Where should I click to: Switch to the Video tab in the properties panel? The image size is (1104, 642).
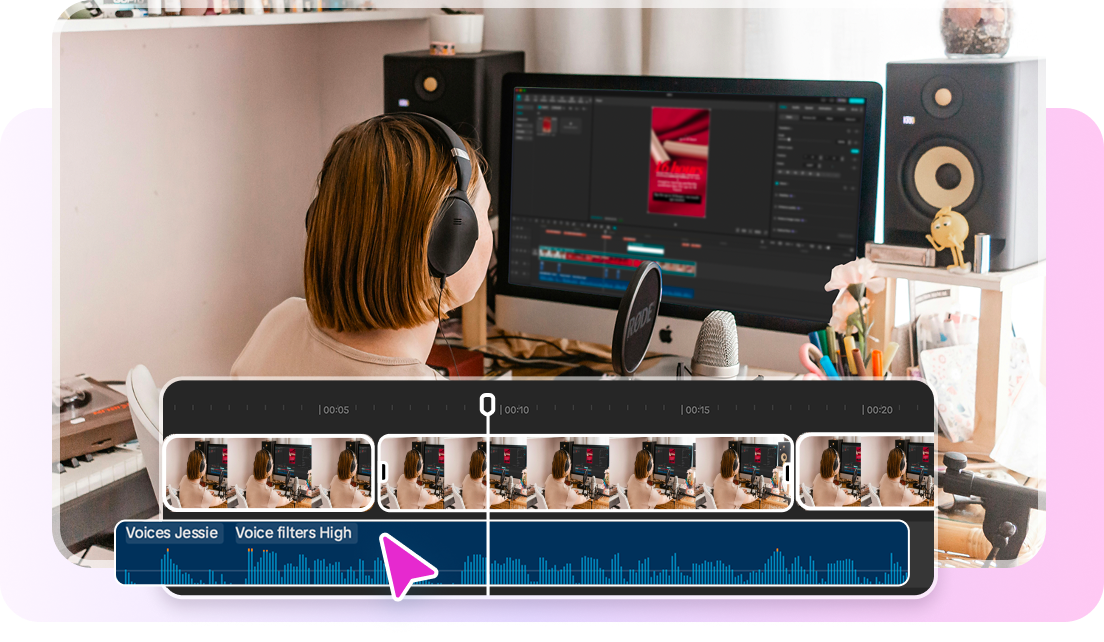pyautogui.click(x=784, y=108)
